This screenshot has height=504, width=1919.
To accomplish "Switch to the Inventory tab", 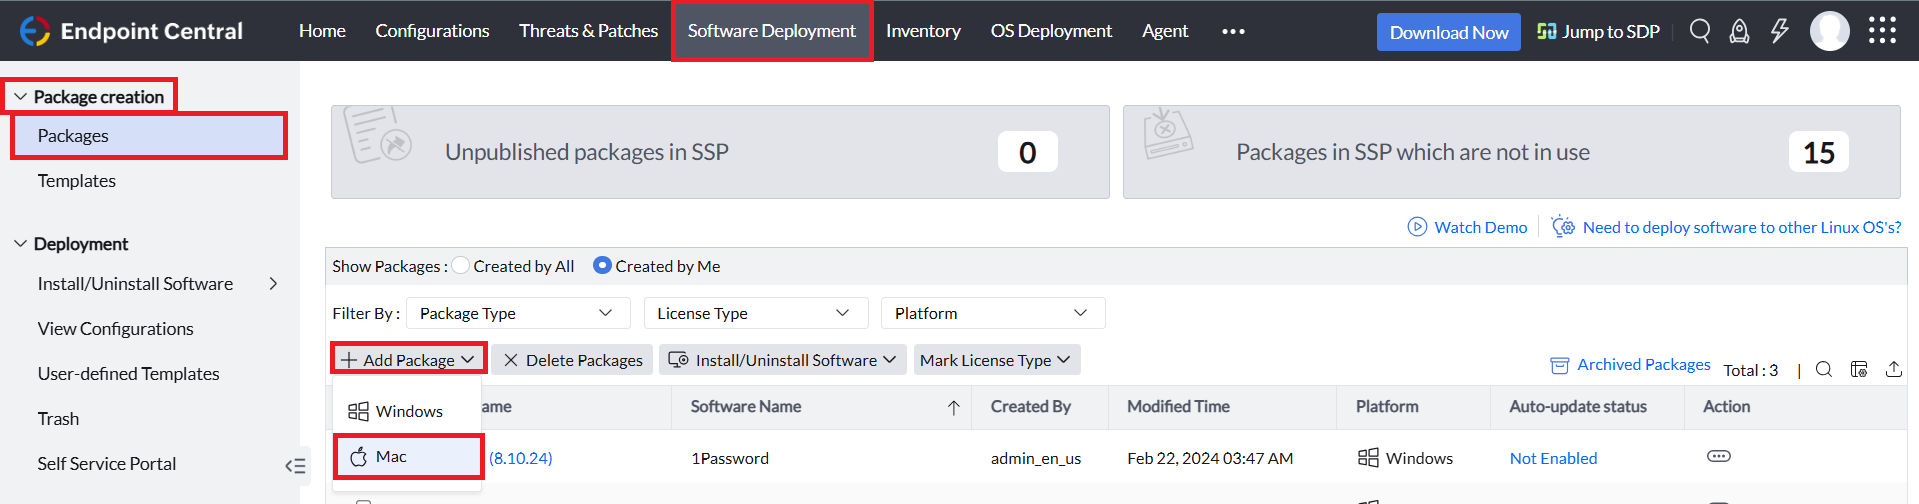I will click(923, 31).
